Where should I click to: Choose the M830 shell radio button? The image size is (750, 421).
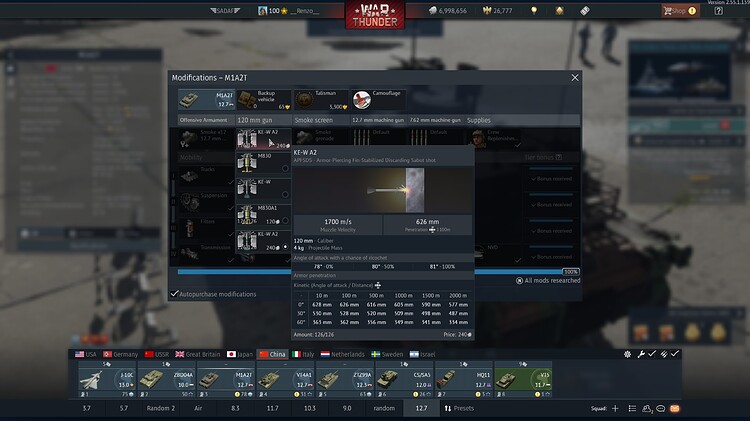[285, 168]
